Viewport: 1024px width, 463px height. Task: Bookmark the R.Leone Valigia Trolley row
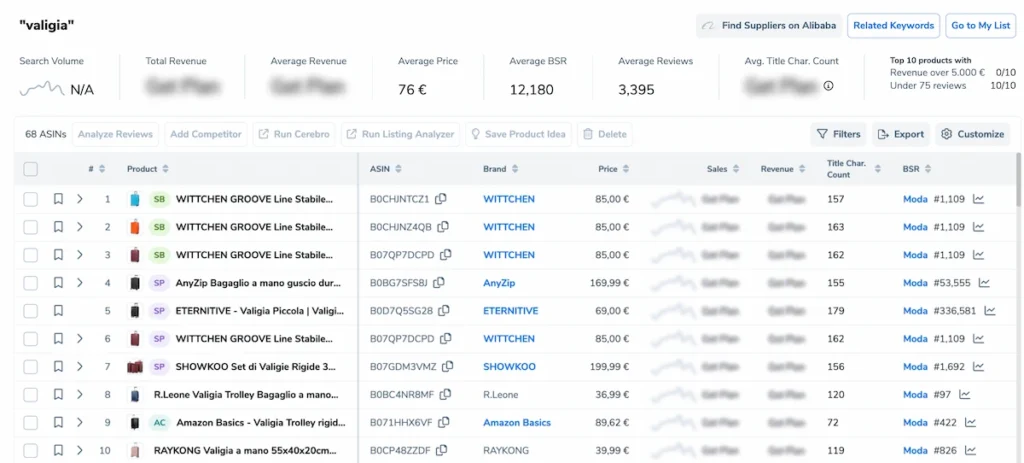(58, 394)
